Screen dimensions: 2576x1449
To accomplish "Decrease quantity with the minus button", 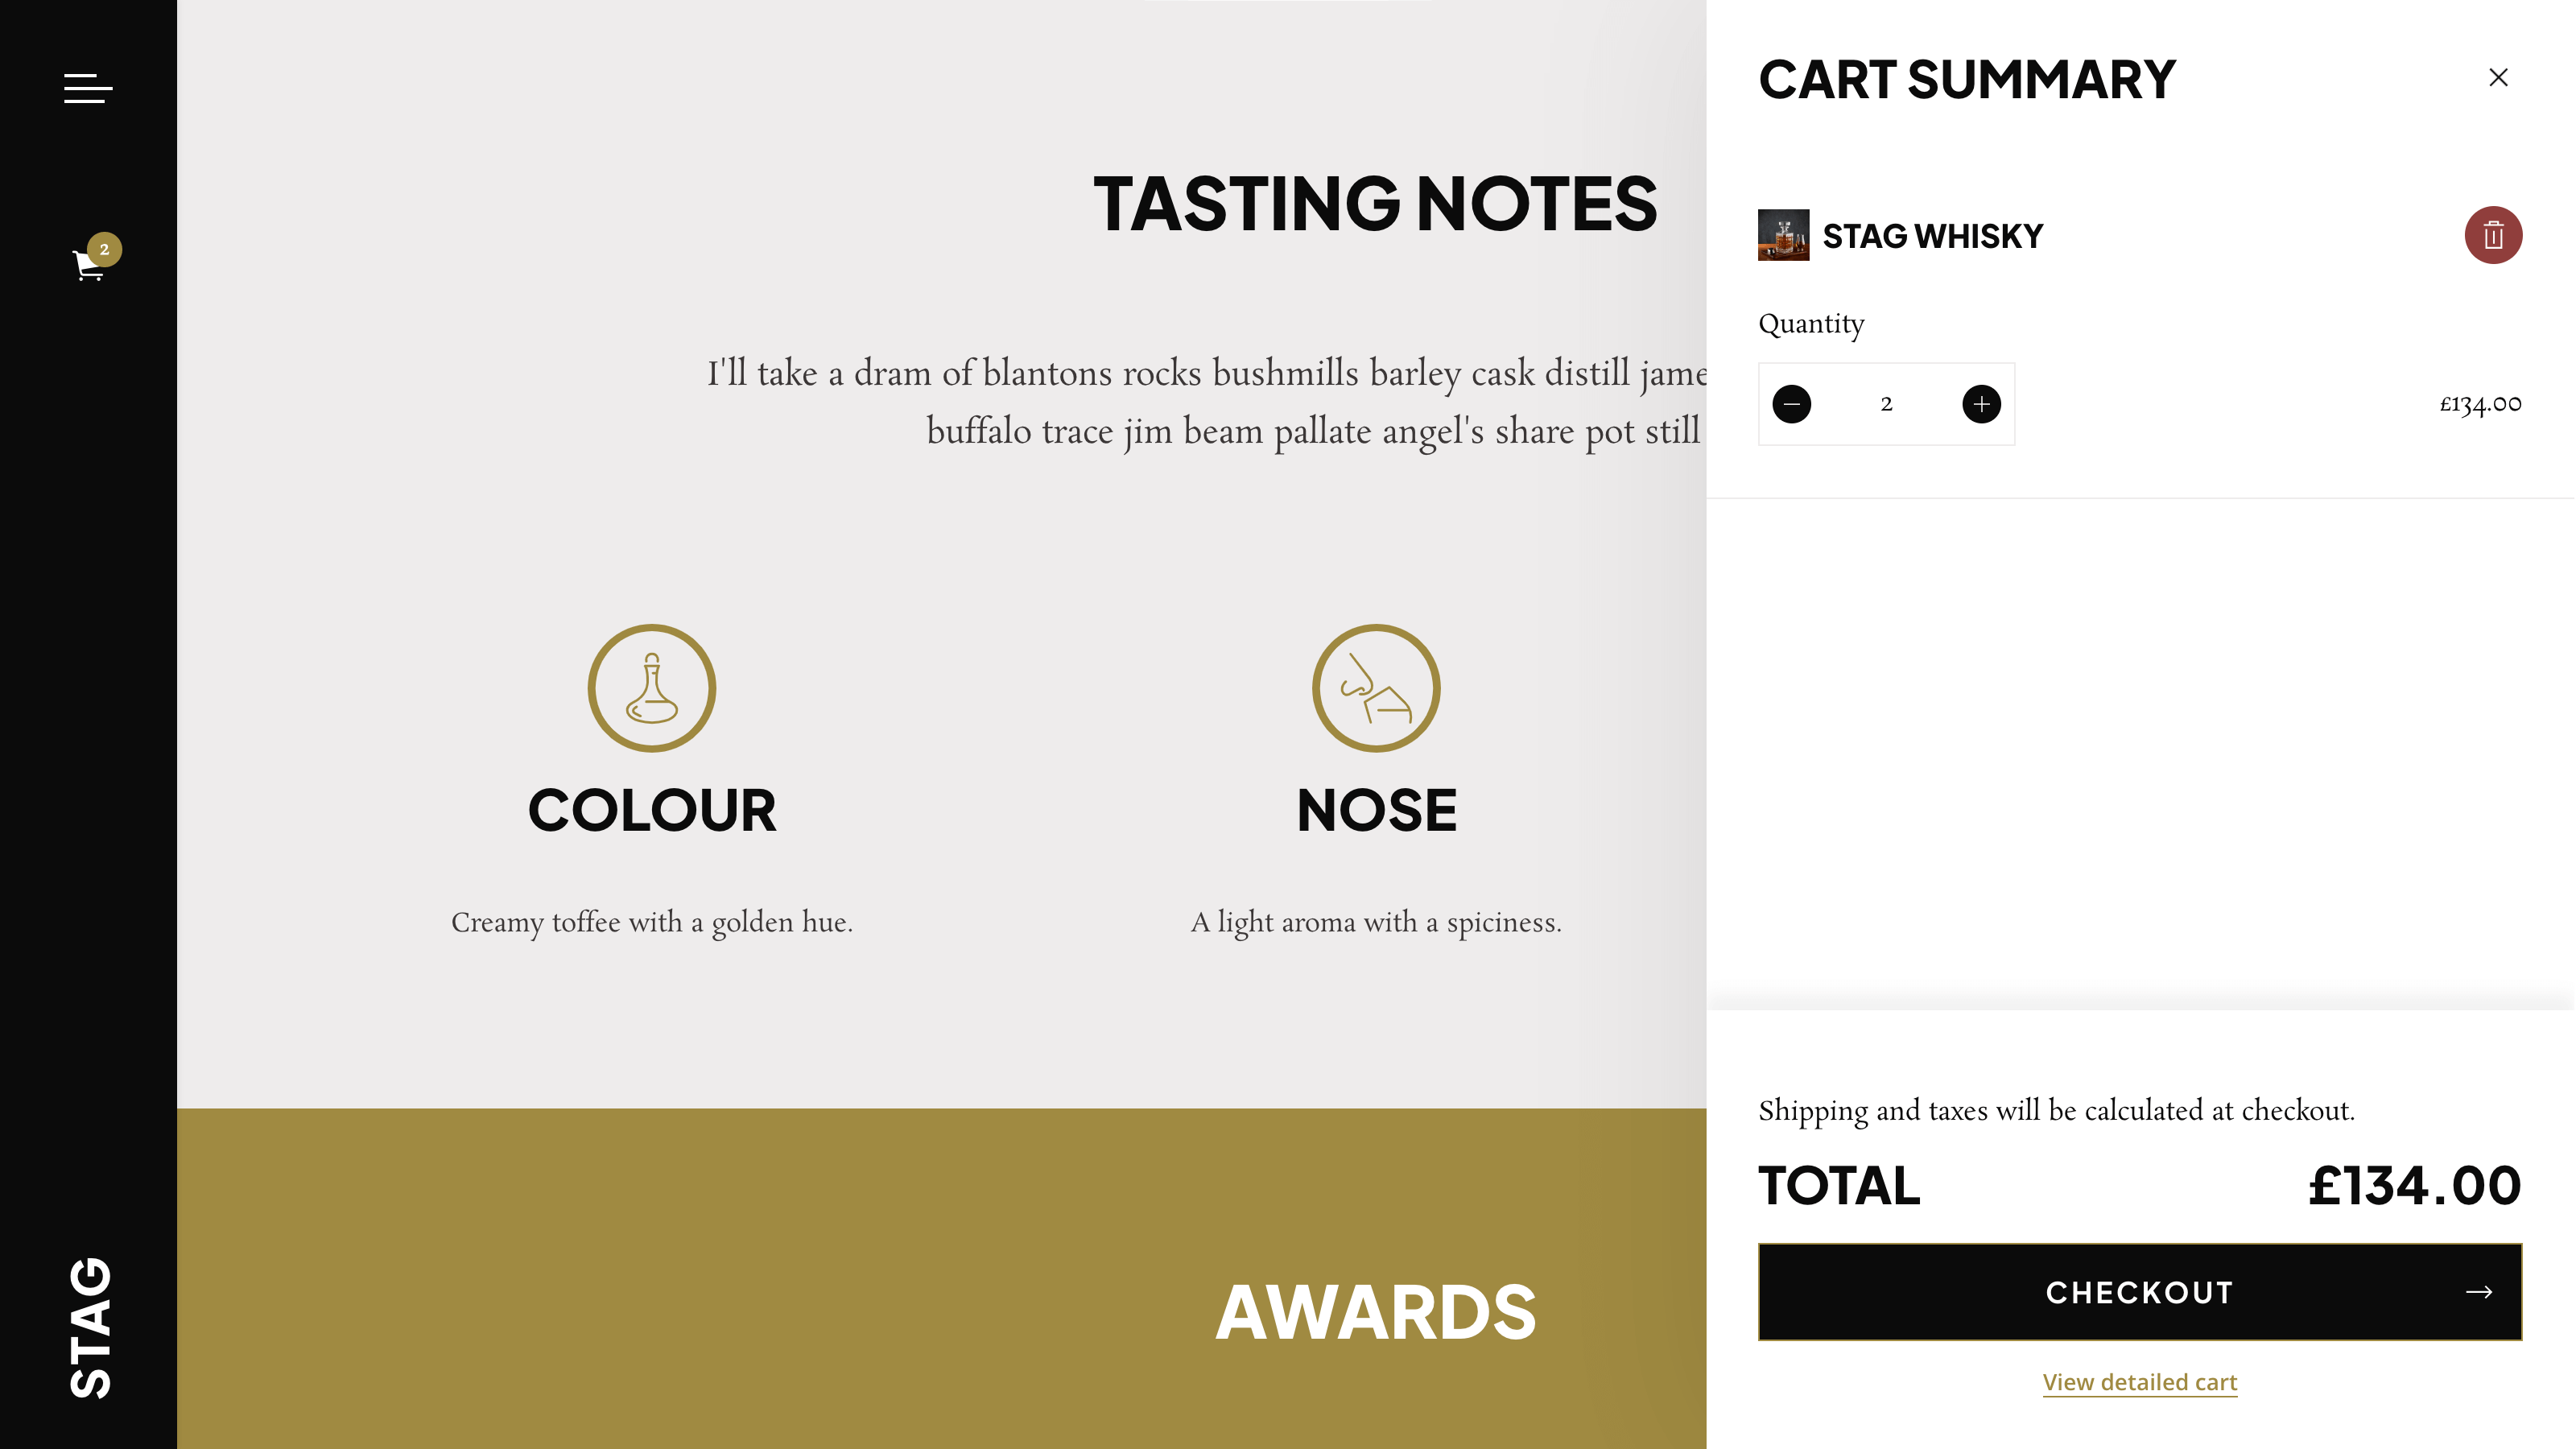I will 1791,404.
